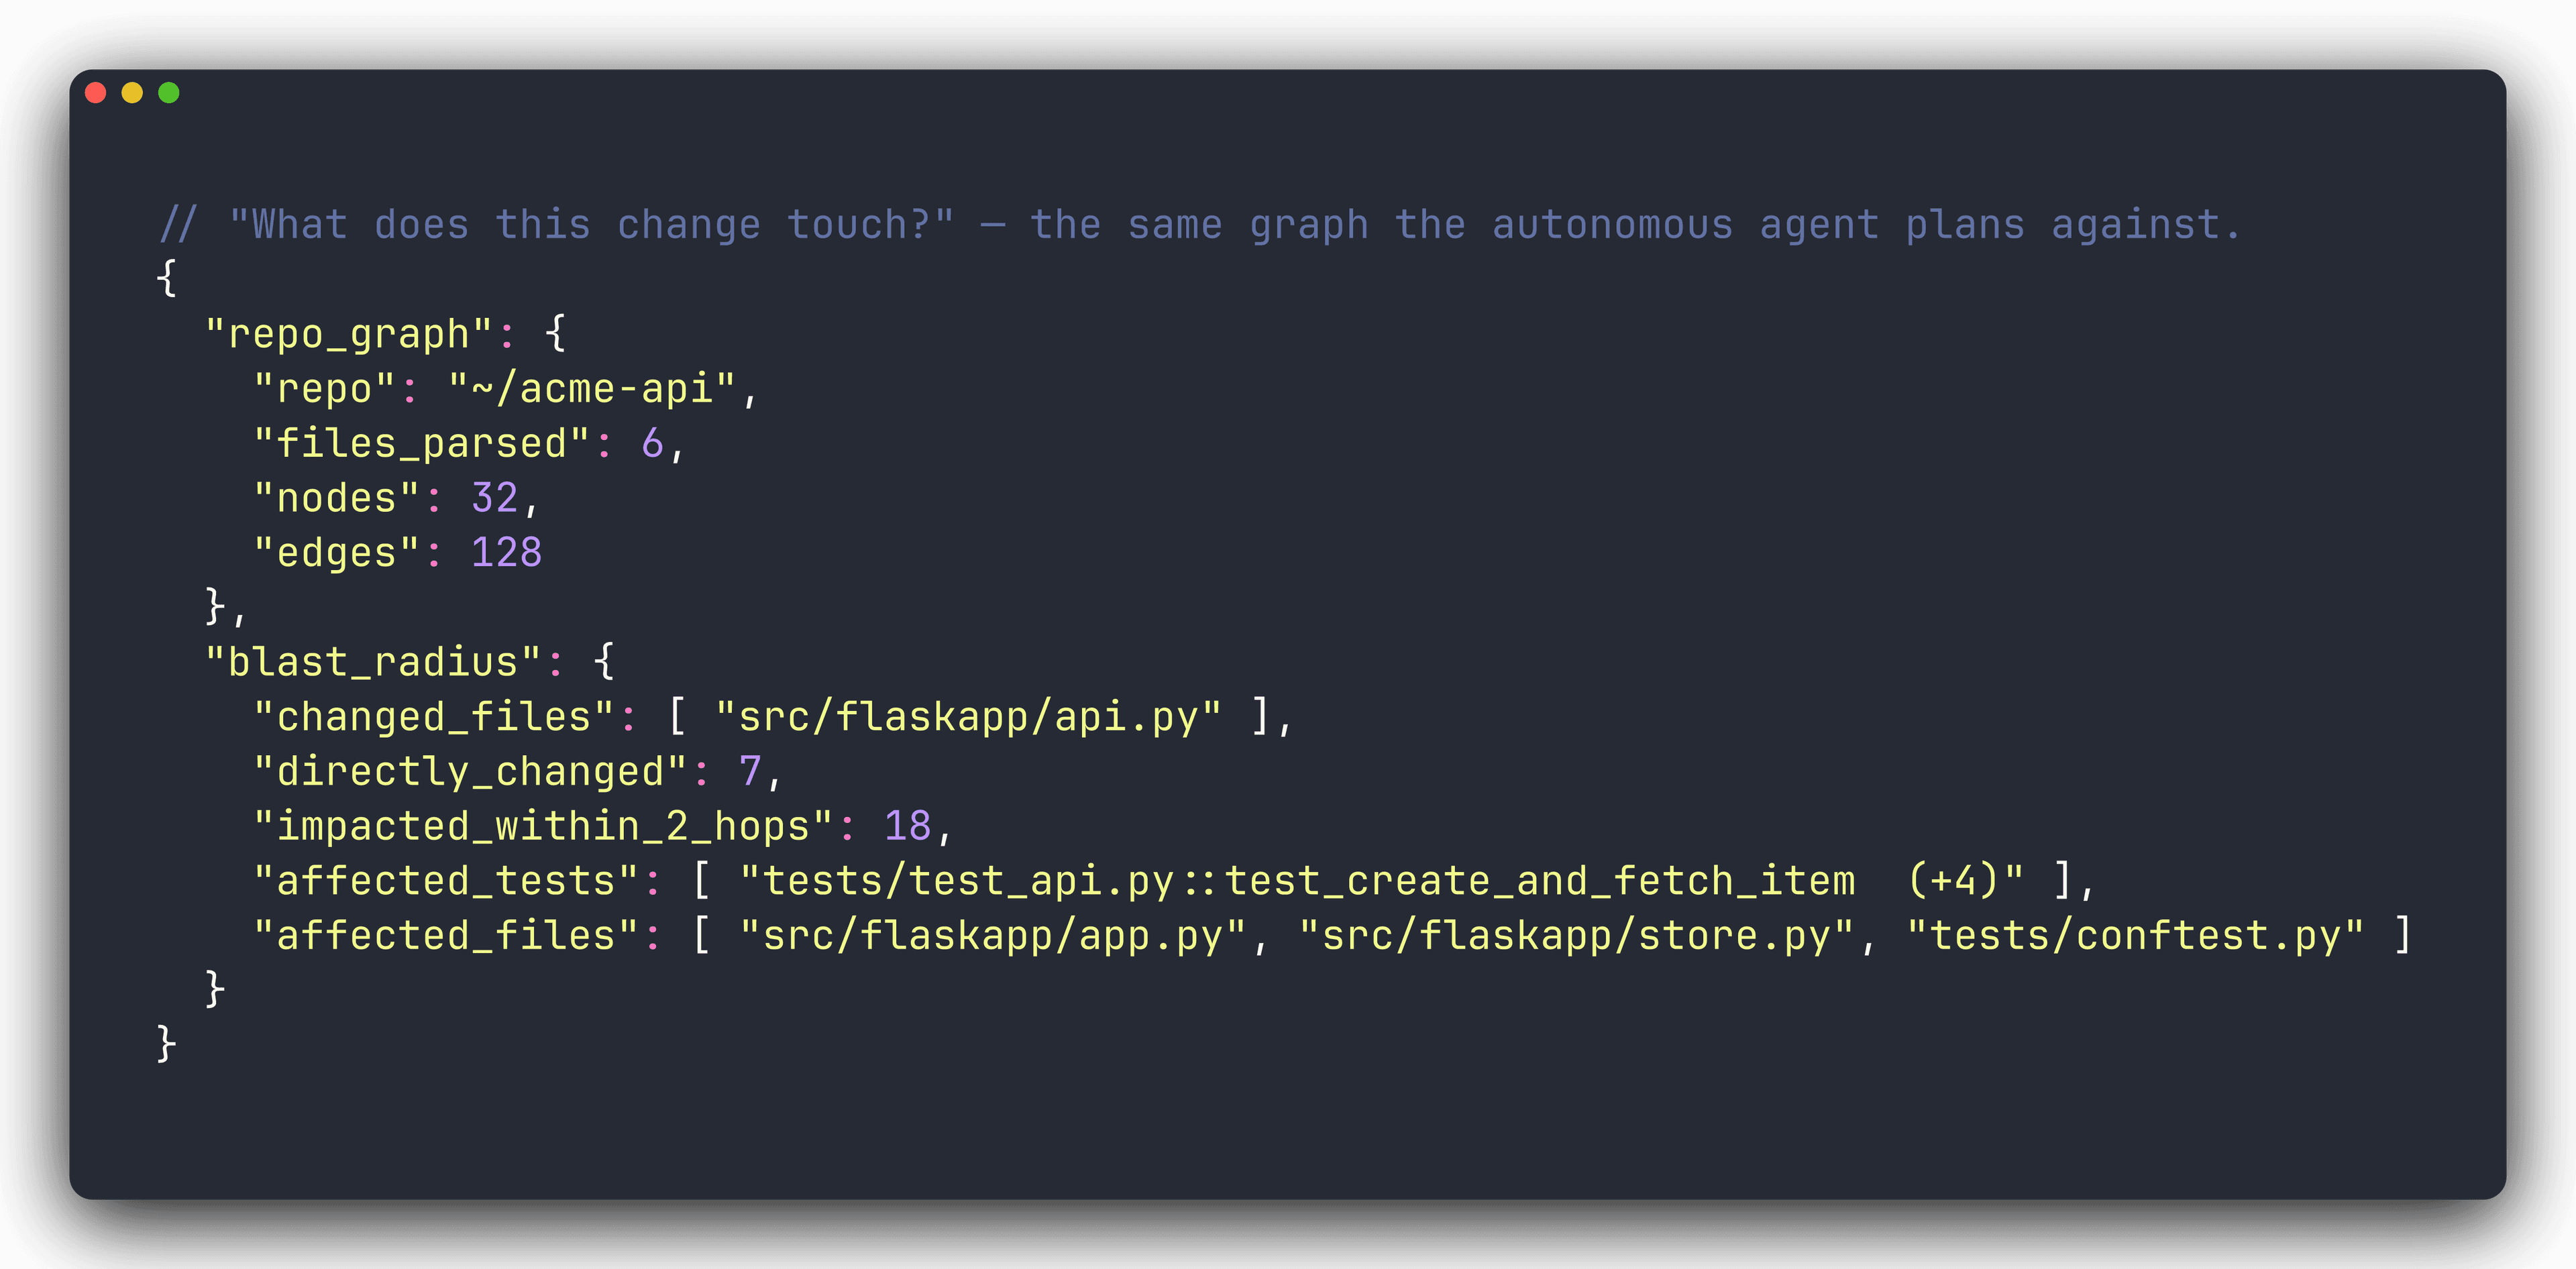Click the test_create_and_fetch_item test string

[1382, 881]
